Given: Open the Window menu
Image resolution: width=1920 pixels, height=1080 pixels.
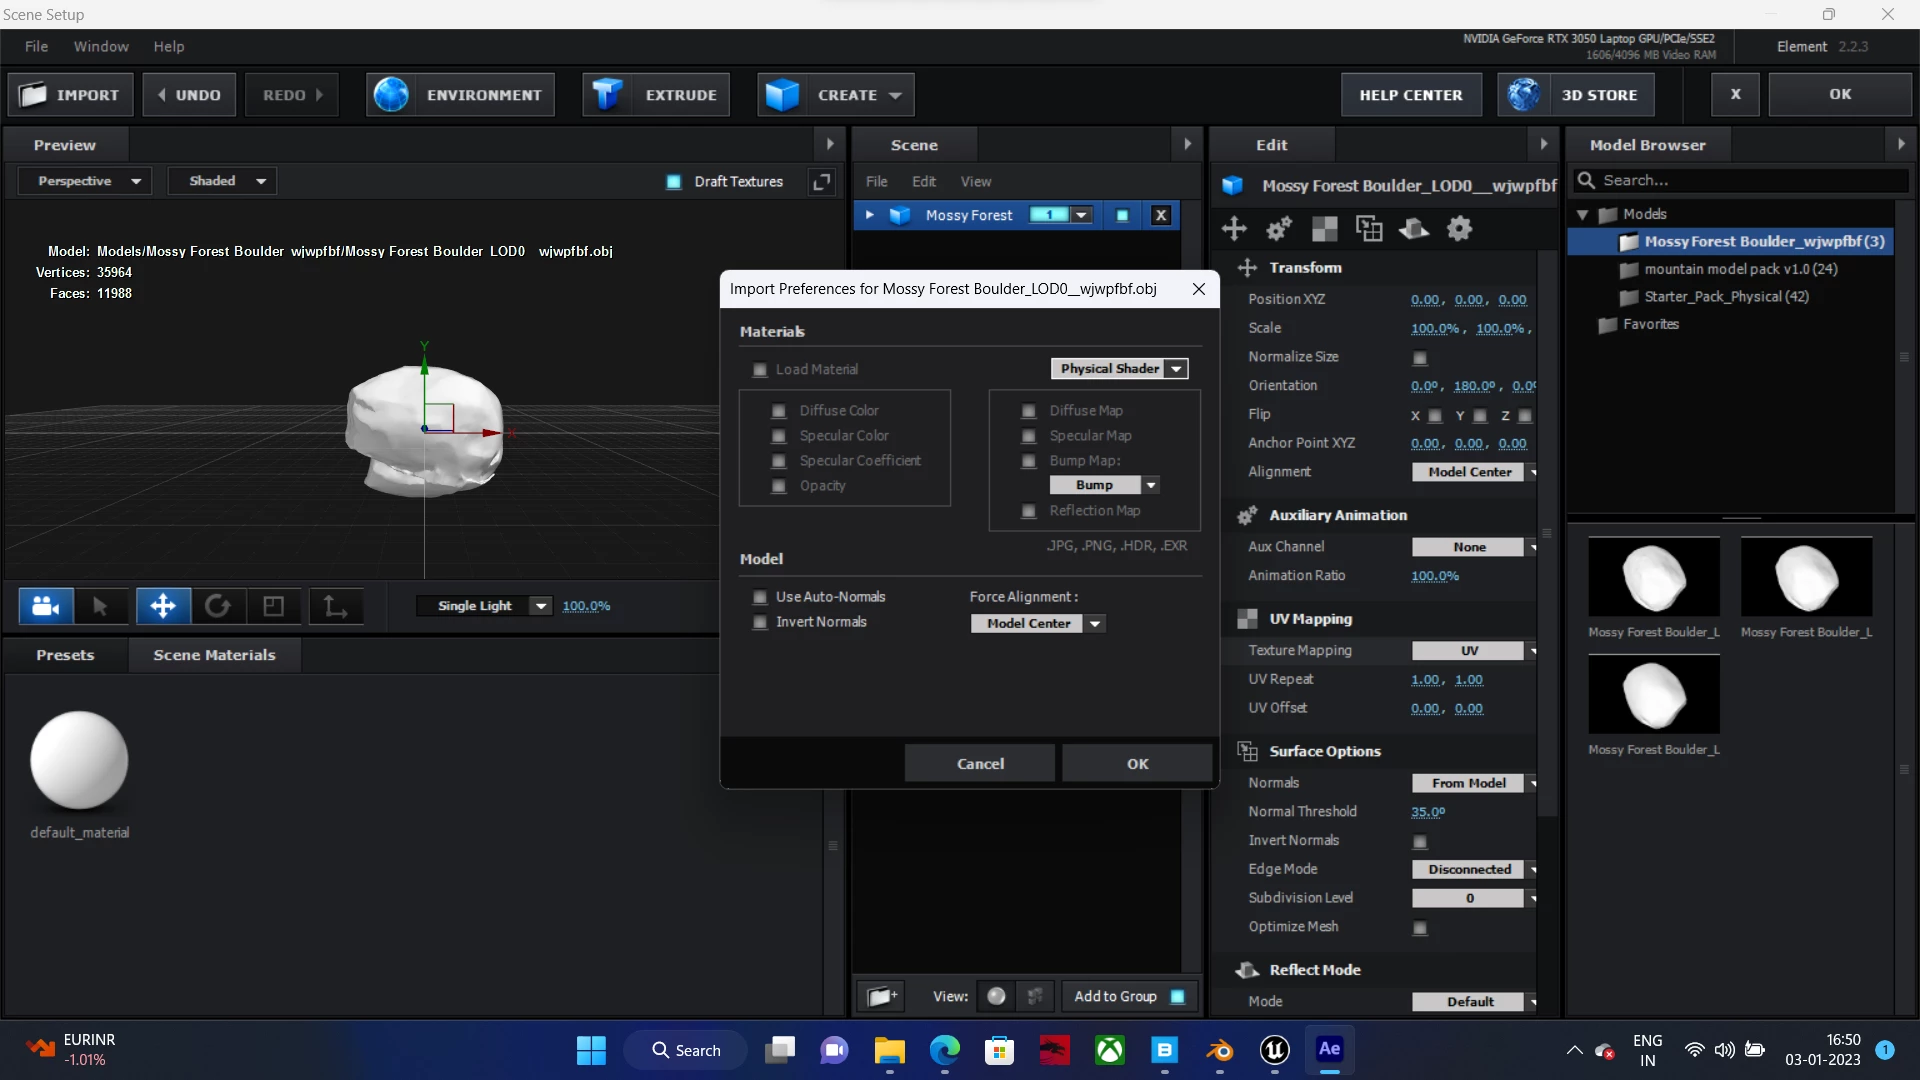Looking at the screenshot, I should (101, 46).
